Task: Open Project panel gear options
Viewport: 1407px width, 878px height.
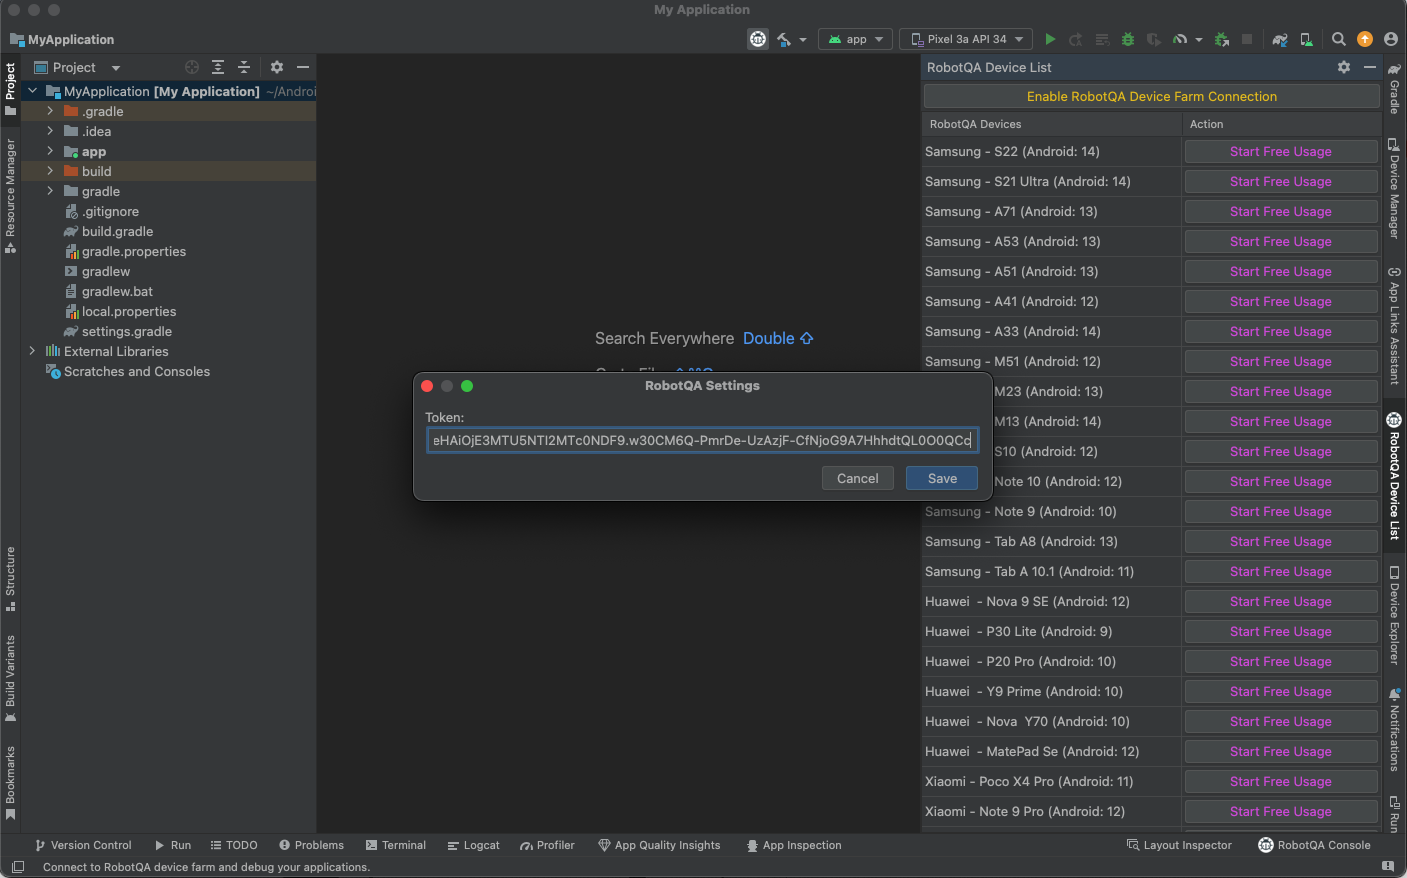Action: click(x=277, y=67)
